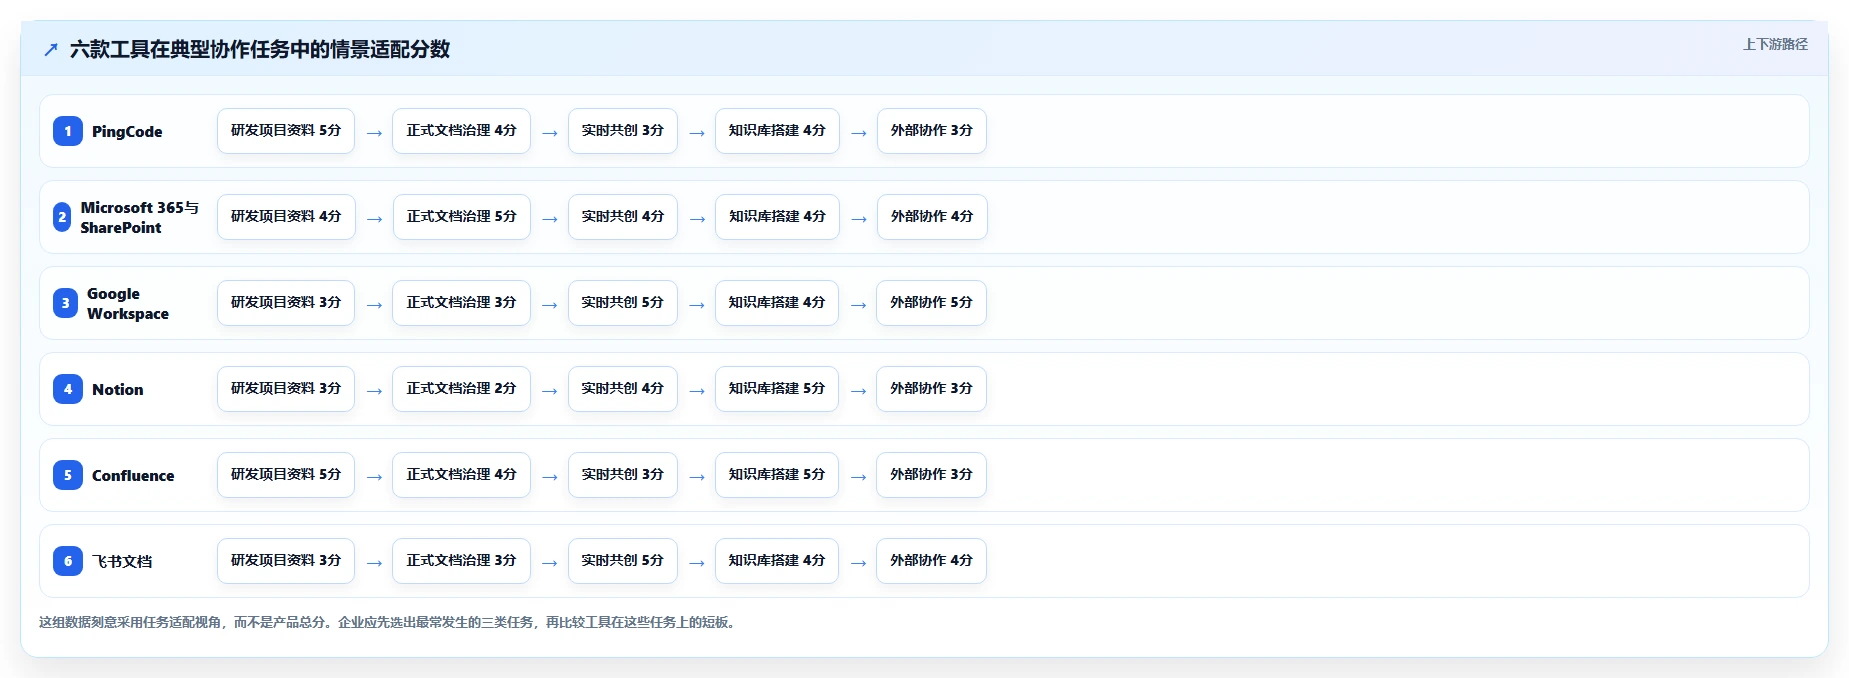Select PingCode's 实时共创 3分 chip
The width and height of the screenshot is (1849, 678).
click(x=623, y=131)
